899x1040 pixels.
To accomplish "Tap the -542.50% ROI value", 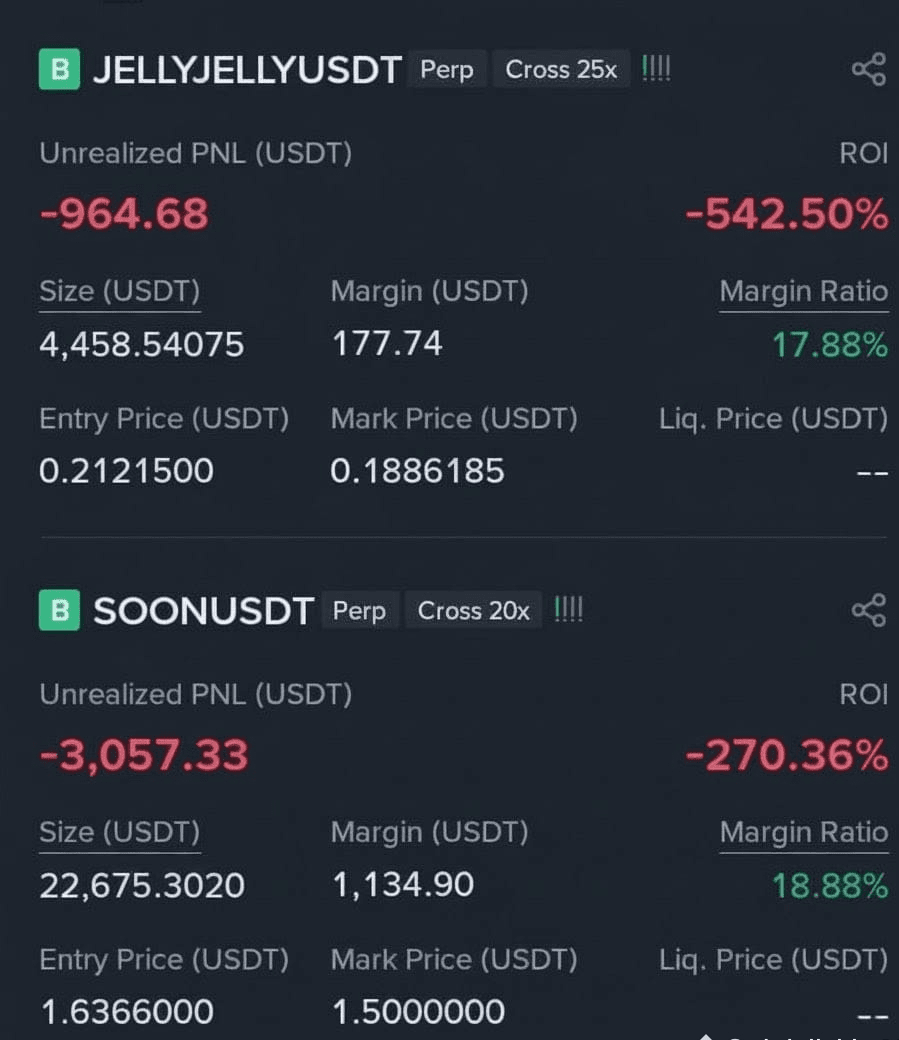I will tap(786, 214).
